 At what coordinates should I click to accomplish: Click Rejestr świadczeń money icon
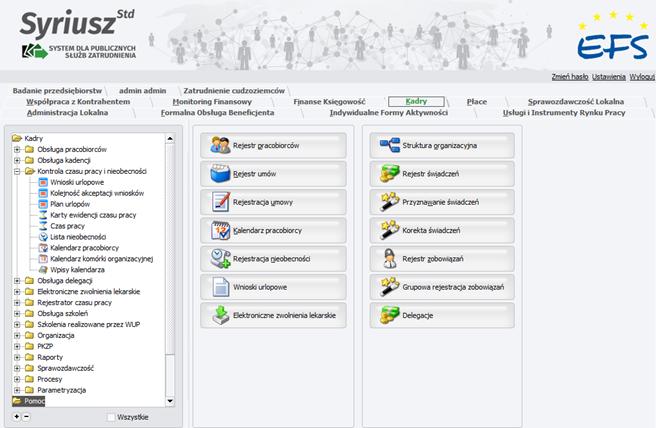(x=390, y=174)
